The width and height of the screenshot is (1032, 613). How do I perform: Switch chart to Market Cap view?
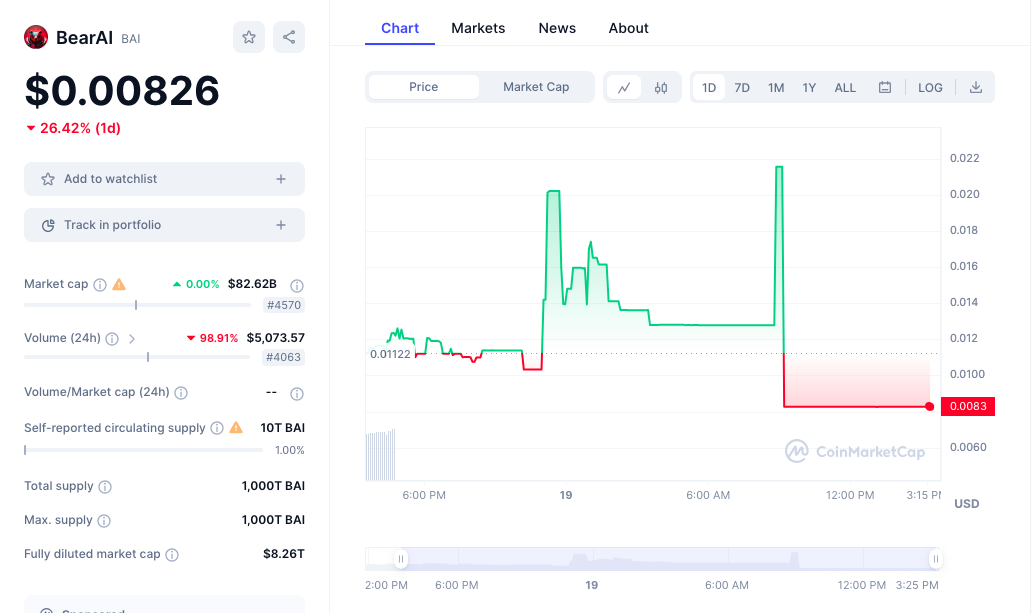pyautogui.click(x=535, y=87)
